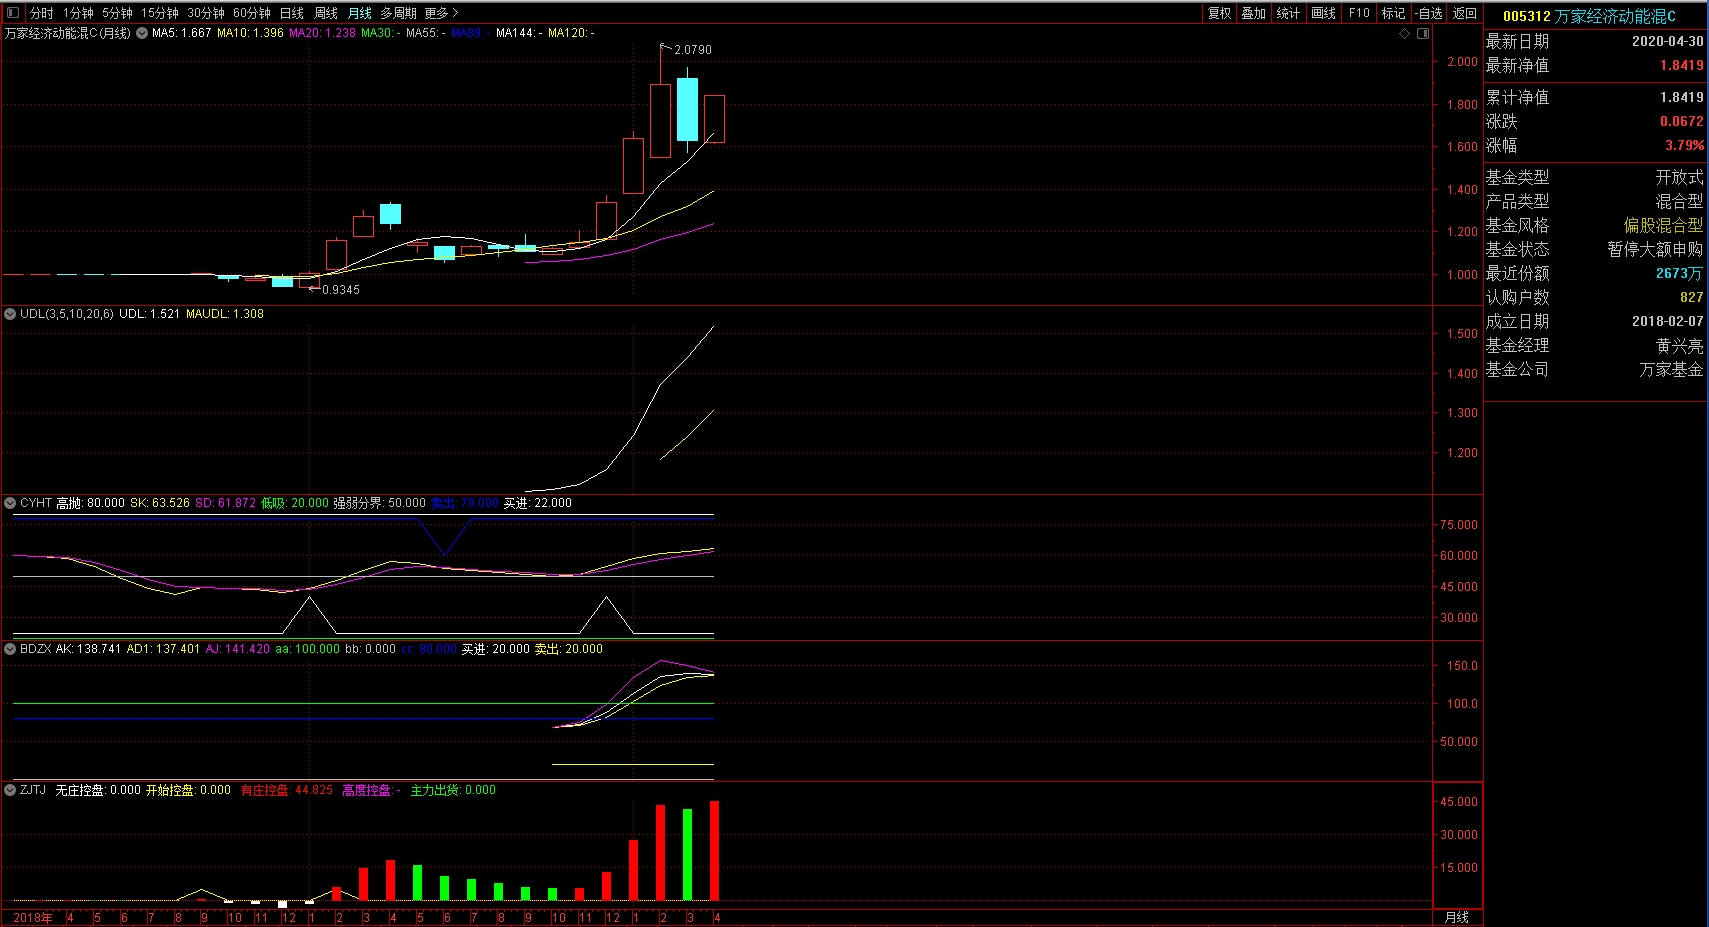Viewport: 1709px width, 927px height.
Task: Click the UDL(3,5,10,20,6) indicator name
Action: coord(67,313)
